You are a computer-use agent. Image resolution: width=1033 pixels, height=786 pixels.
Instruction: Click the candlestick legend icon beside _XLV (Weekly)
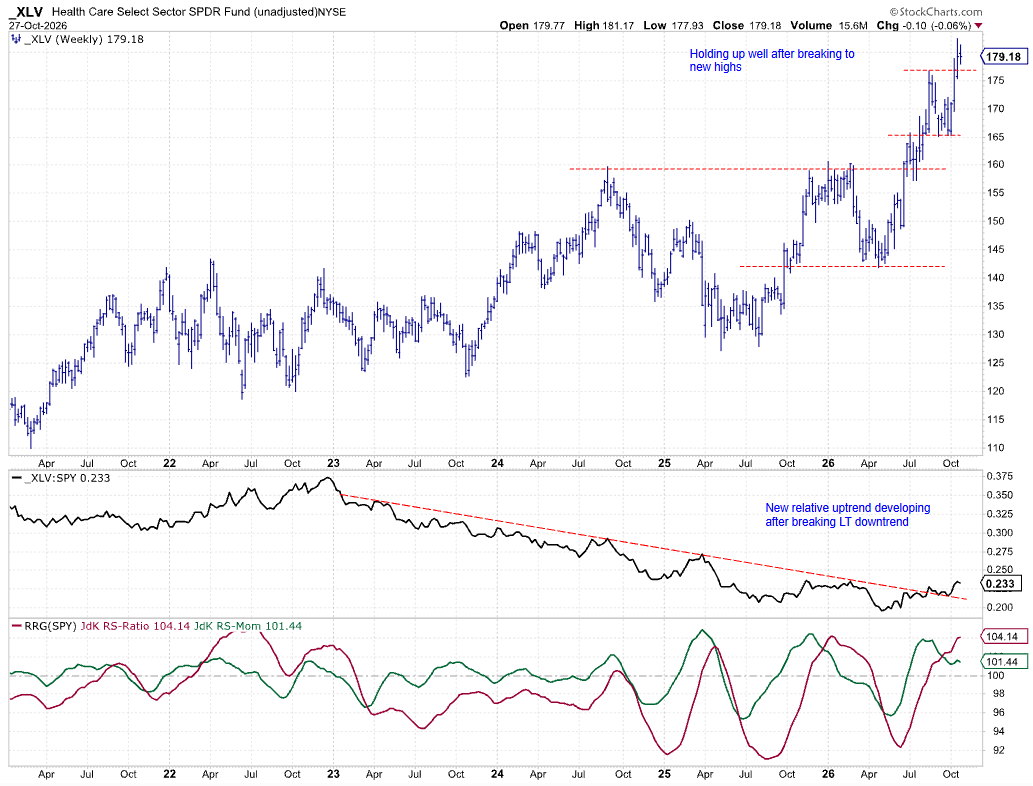point(16,40)
